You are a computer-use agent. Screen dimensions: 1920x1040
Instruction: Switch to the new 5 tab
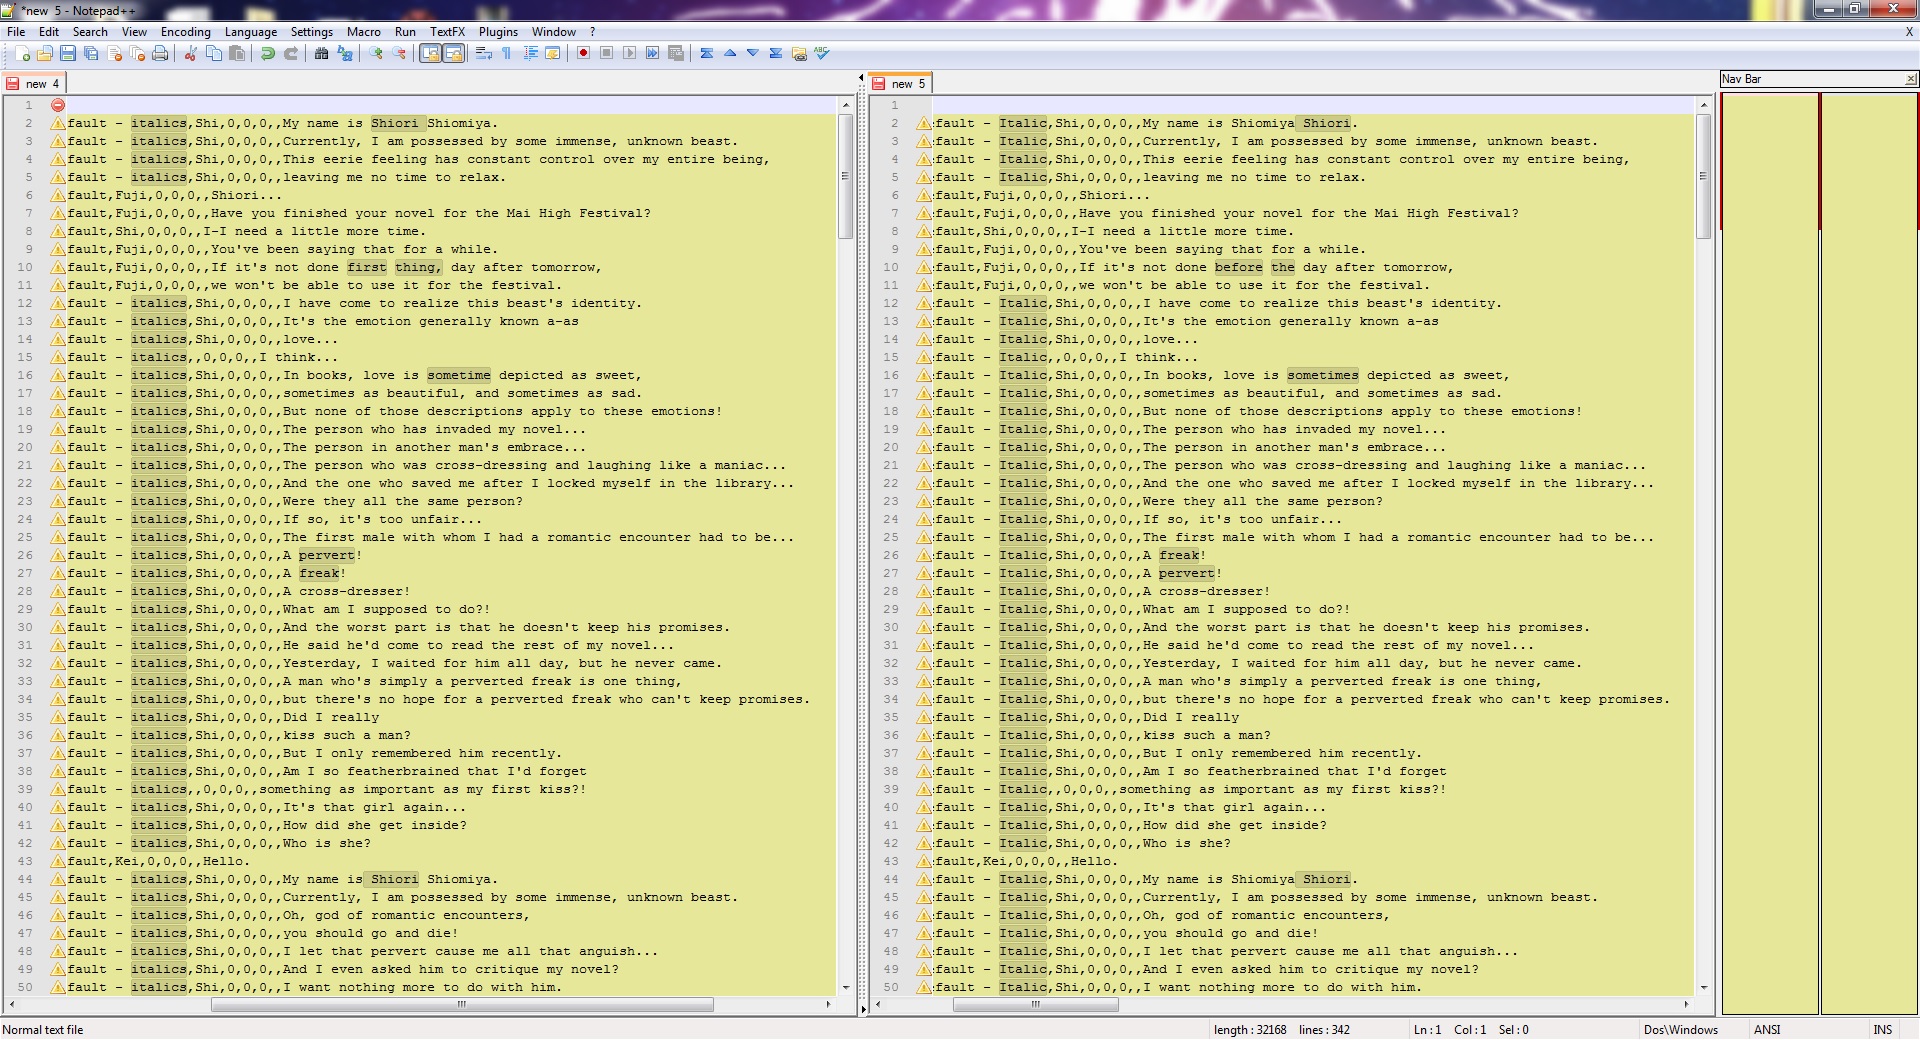900,84
